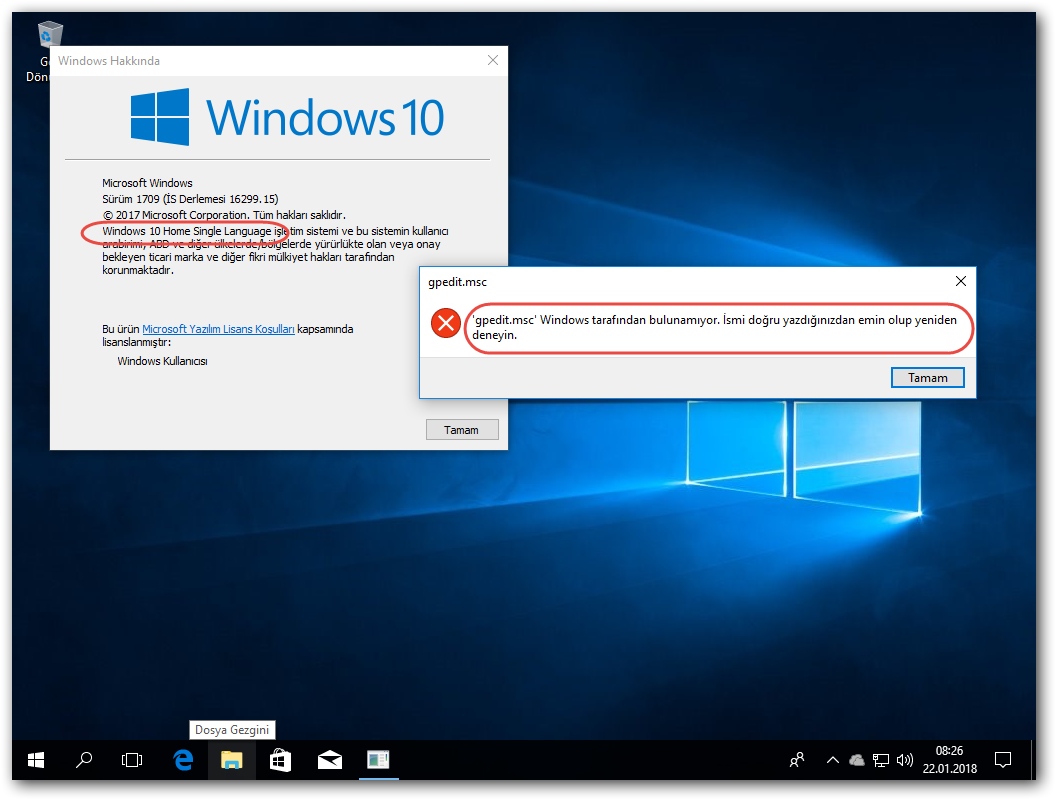Click gpedit.msc dialog title bar text
Screen dimensions: 1056x800
click(457, 281)
